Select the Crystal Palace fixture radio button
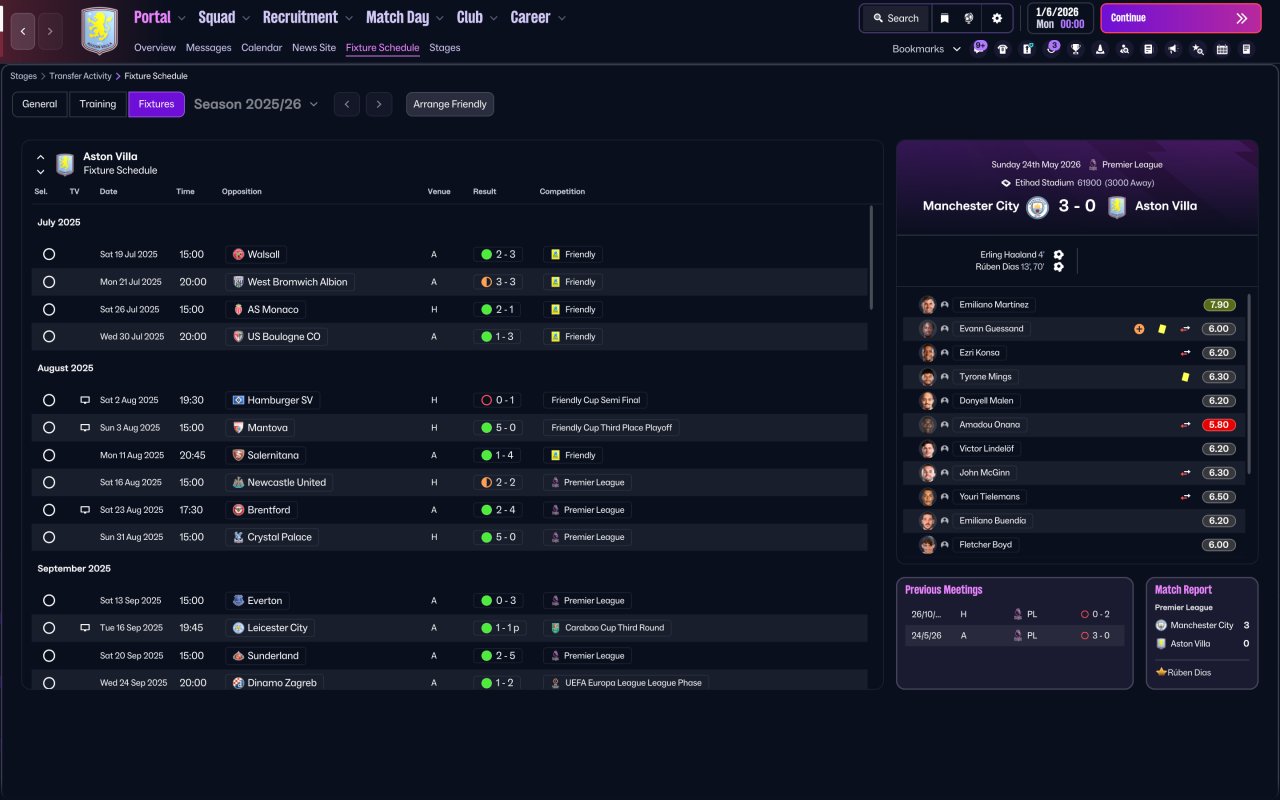The width and height of the screenshot is (1280, 800). point(49,537)
